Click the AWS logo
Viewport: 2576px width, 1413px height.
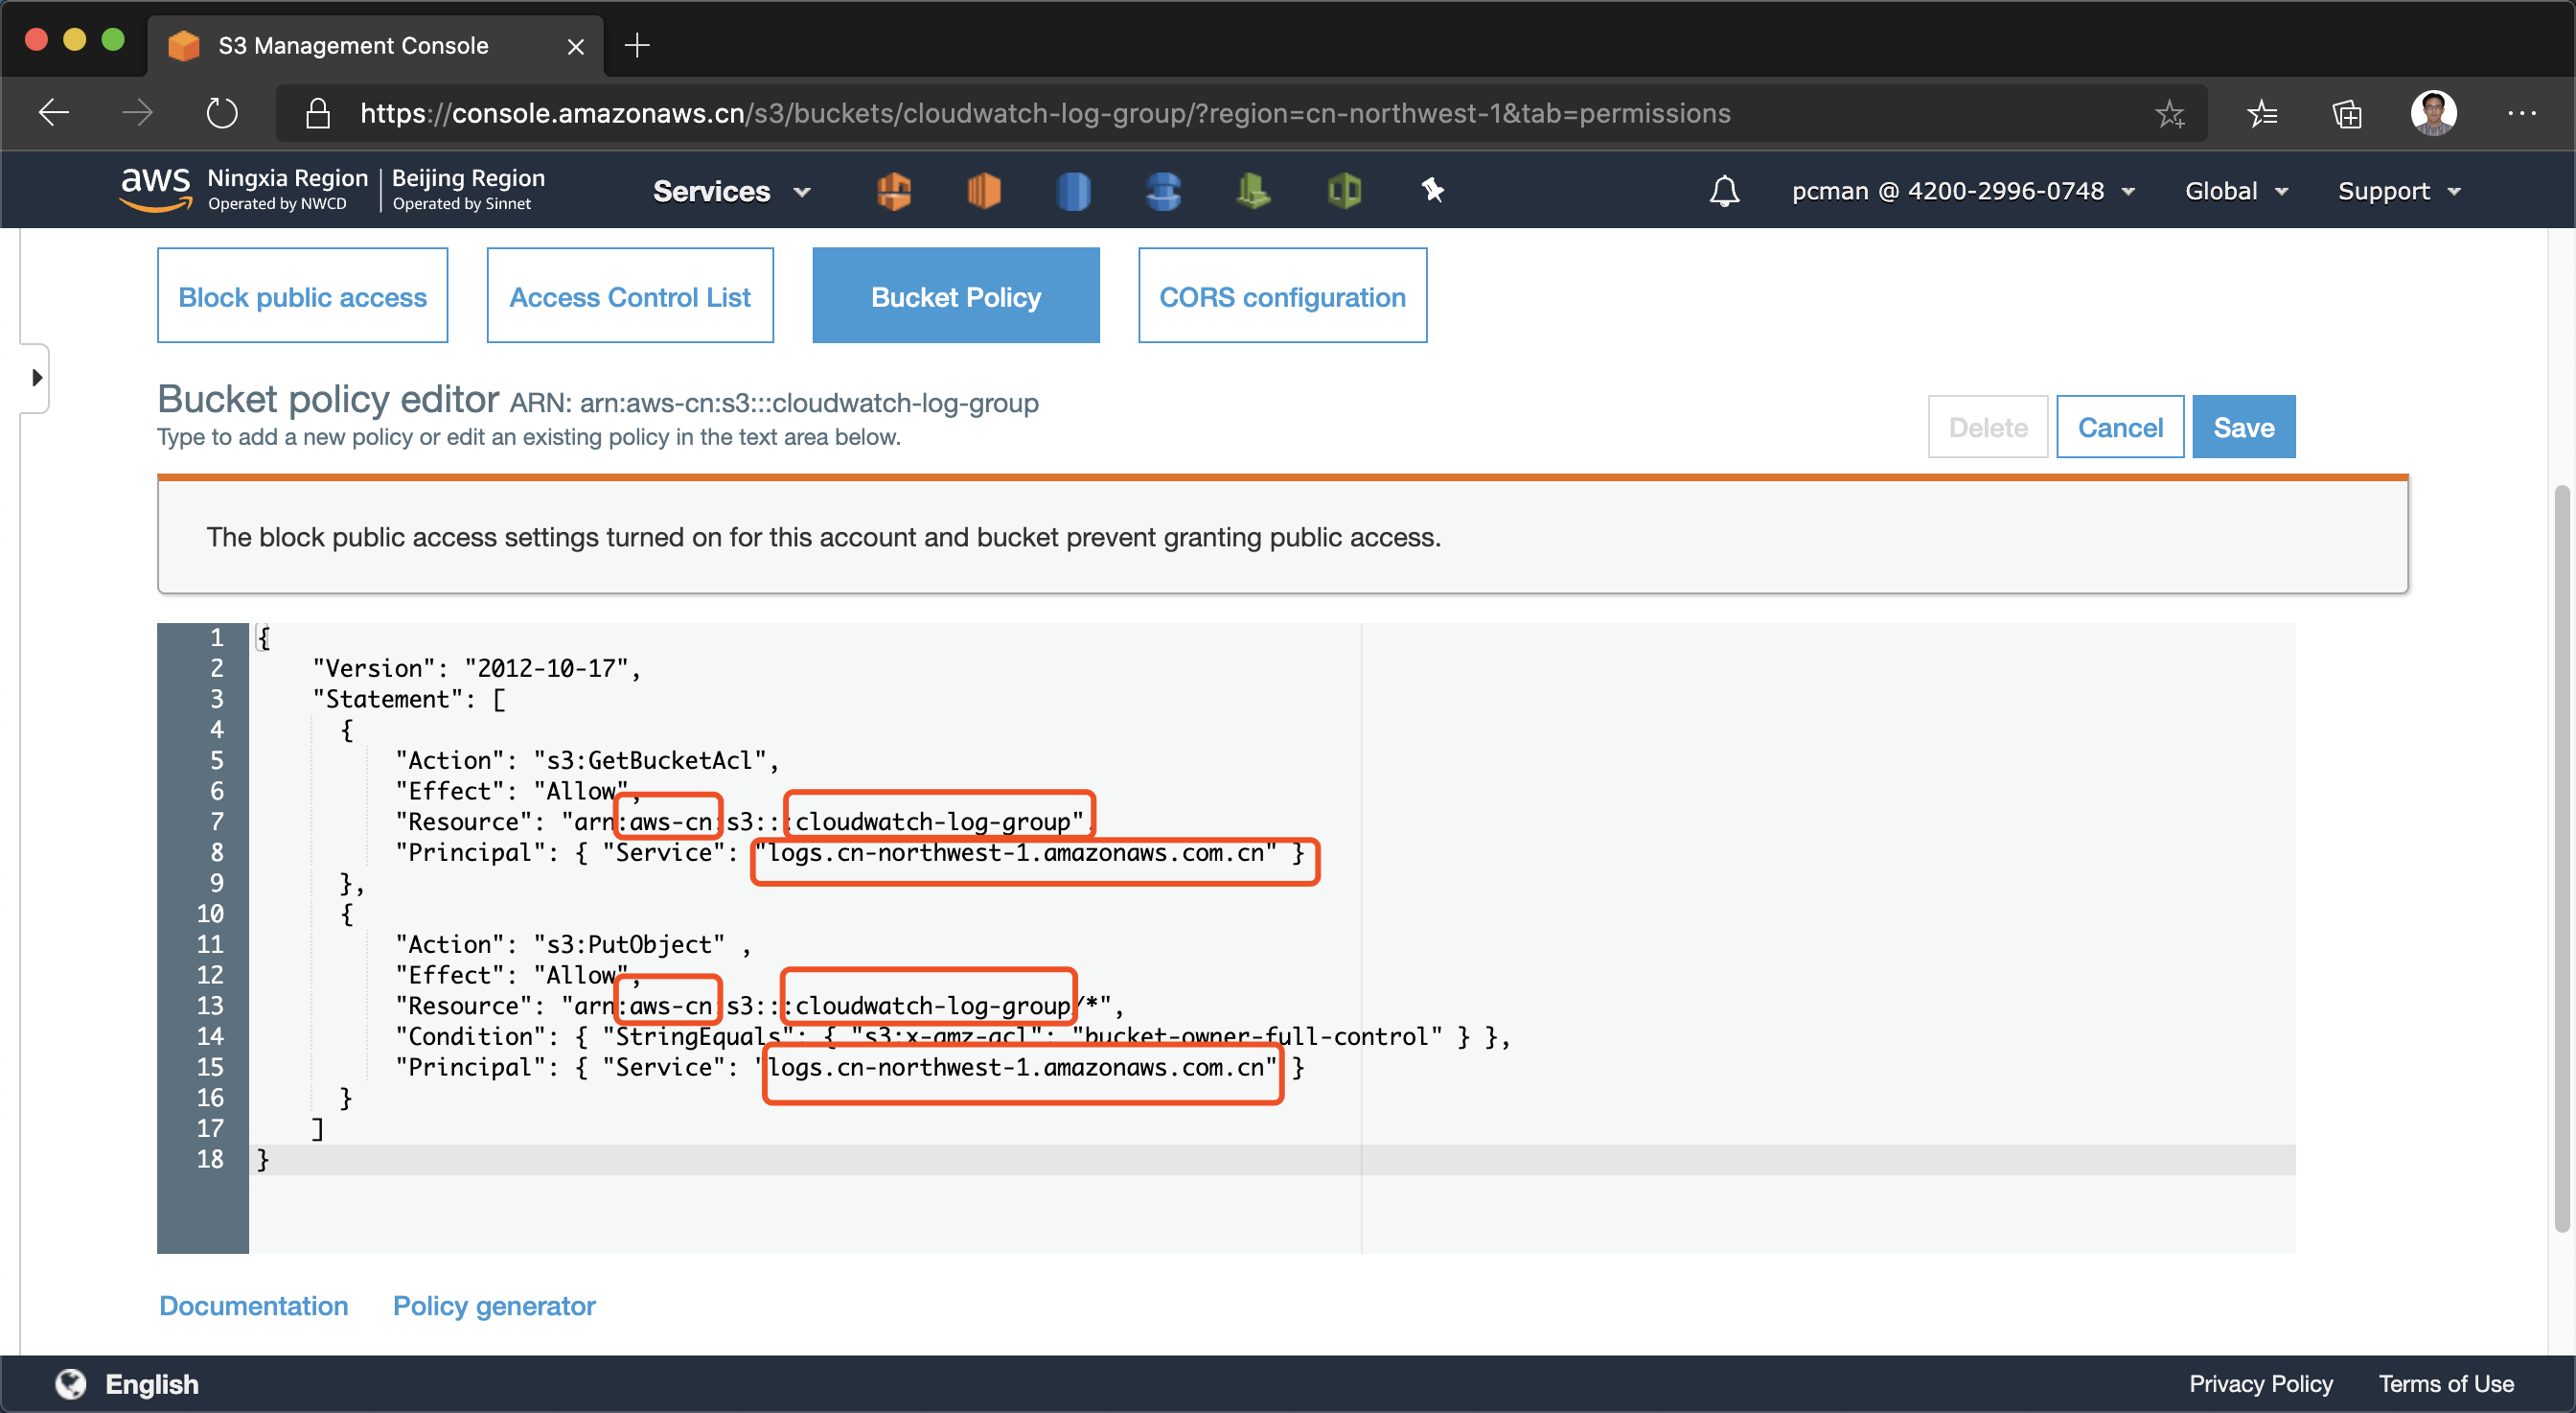(x=154, y=189)
